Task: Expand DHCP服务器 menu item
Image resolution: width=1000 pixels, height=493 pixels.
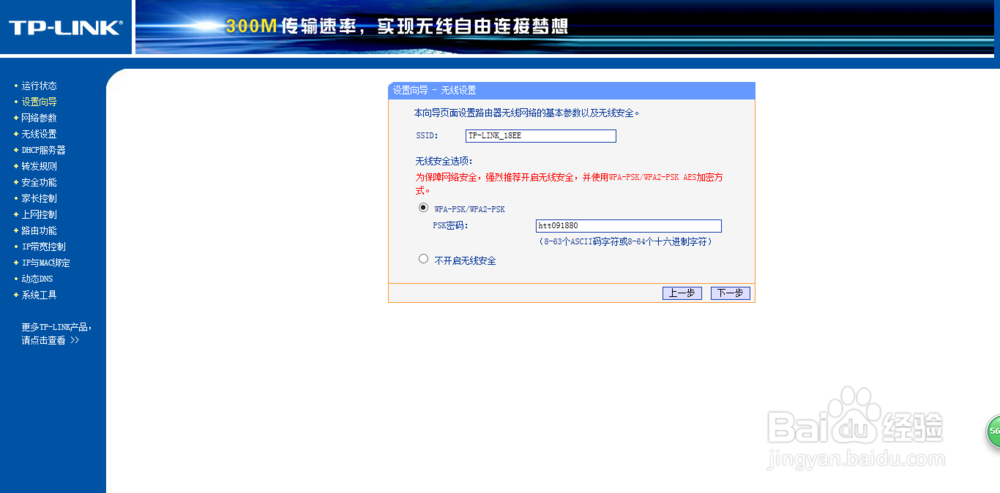Action: click(x=43, y=151)
